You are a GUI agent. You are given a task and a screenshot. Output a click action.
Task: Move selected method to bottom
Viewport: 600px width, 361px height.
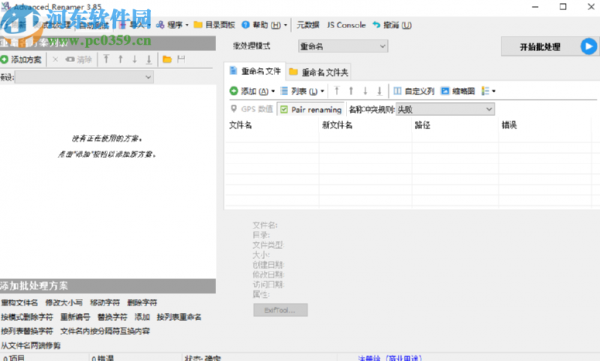point(149,59)
